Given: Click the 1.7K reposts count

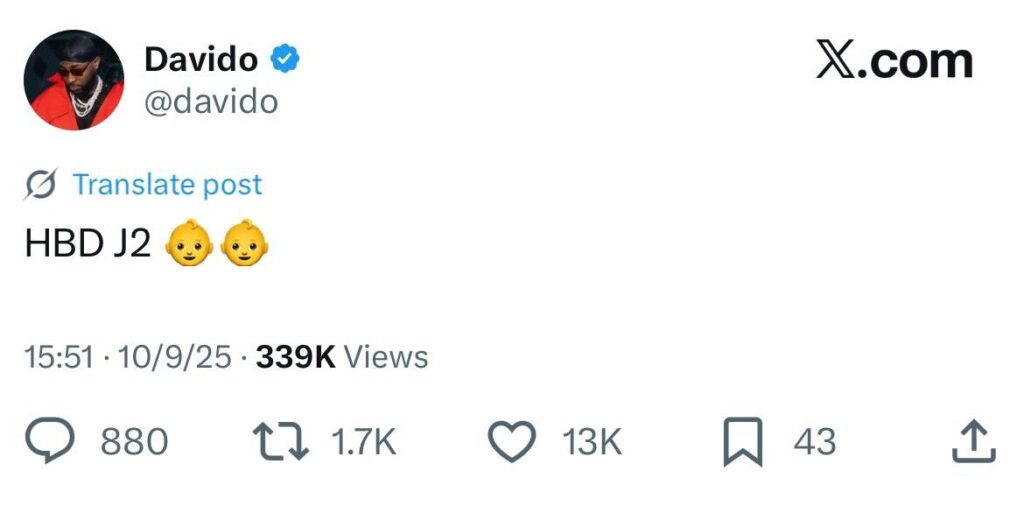Looking at the screenshot, I should [x=363, y=441].
